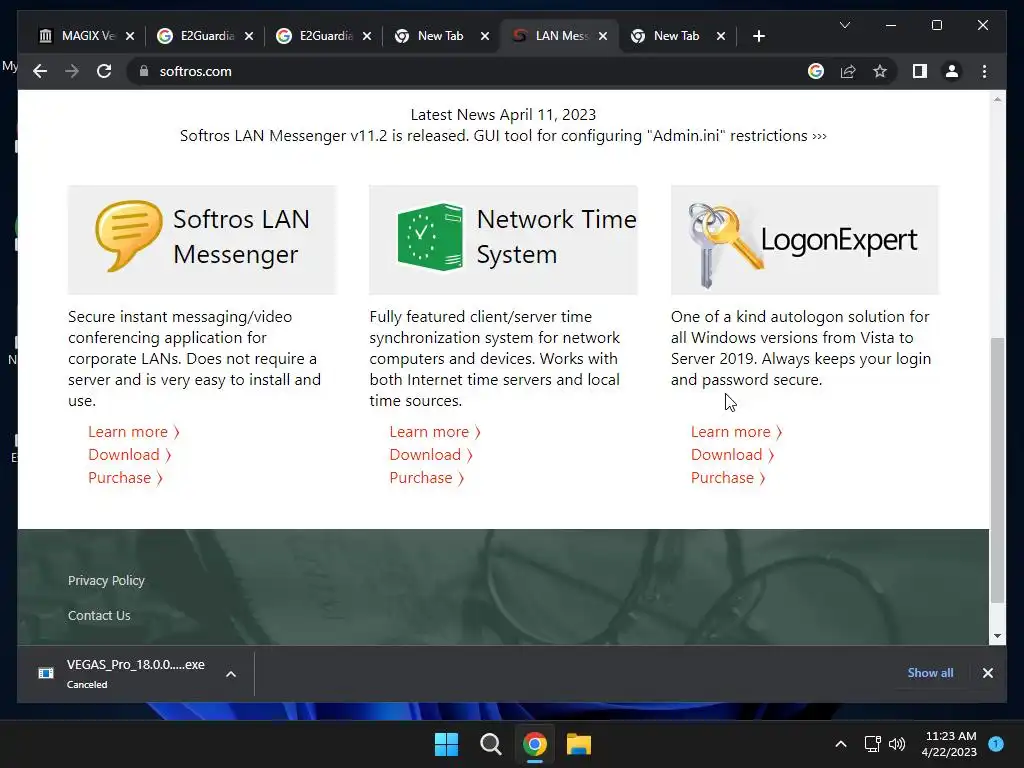
Task: Download Network Time System
Action: tap(431, 455)
